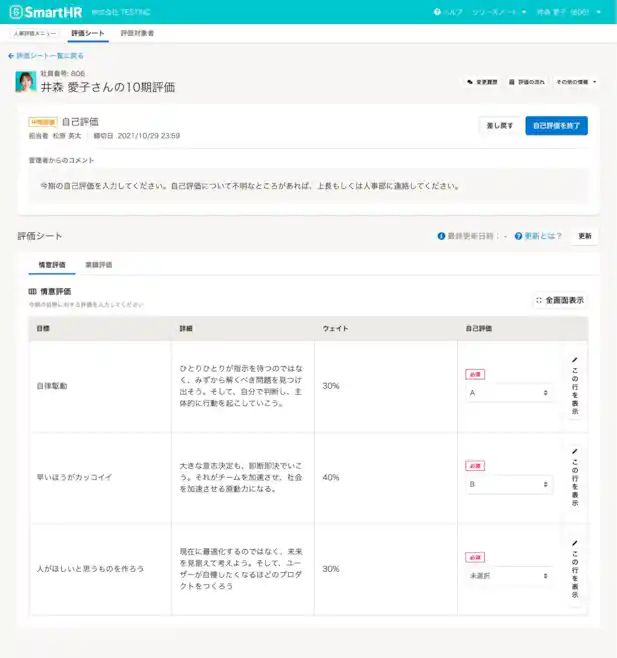Click the employee profile photo
617x658 pixels.
click(x=26, y=81)
